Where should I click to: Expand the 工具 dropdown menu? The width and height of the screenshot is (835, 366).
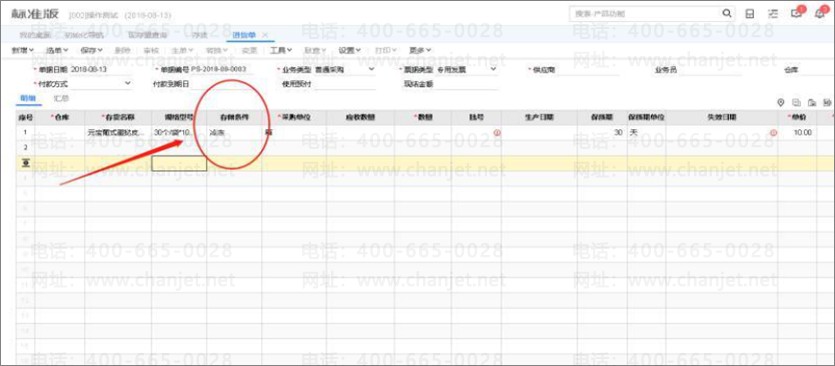281,50
